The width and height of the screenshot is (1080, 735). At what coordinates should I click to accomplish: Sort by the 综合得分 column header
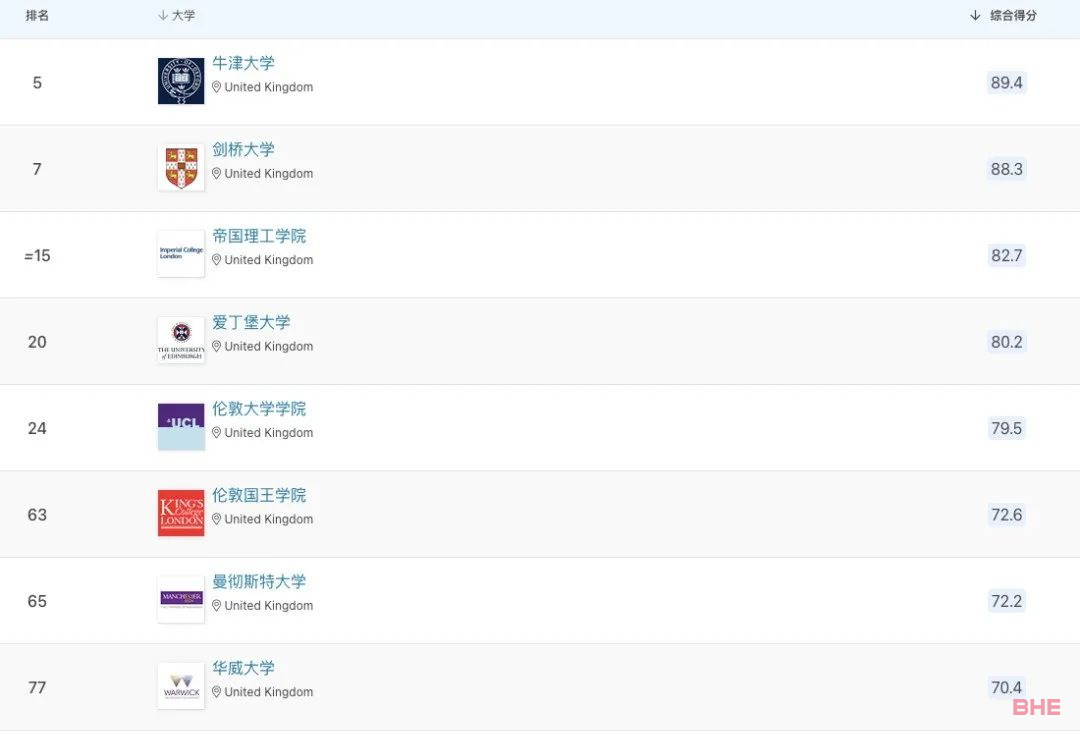click(x=1004, y=16)
